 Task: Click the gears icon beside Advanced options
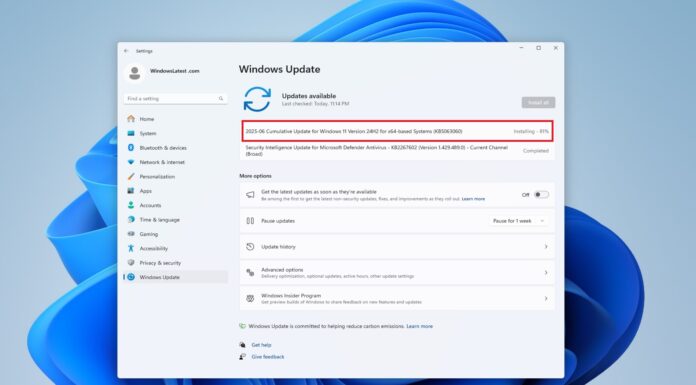click(250, 273)
